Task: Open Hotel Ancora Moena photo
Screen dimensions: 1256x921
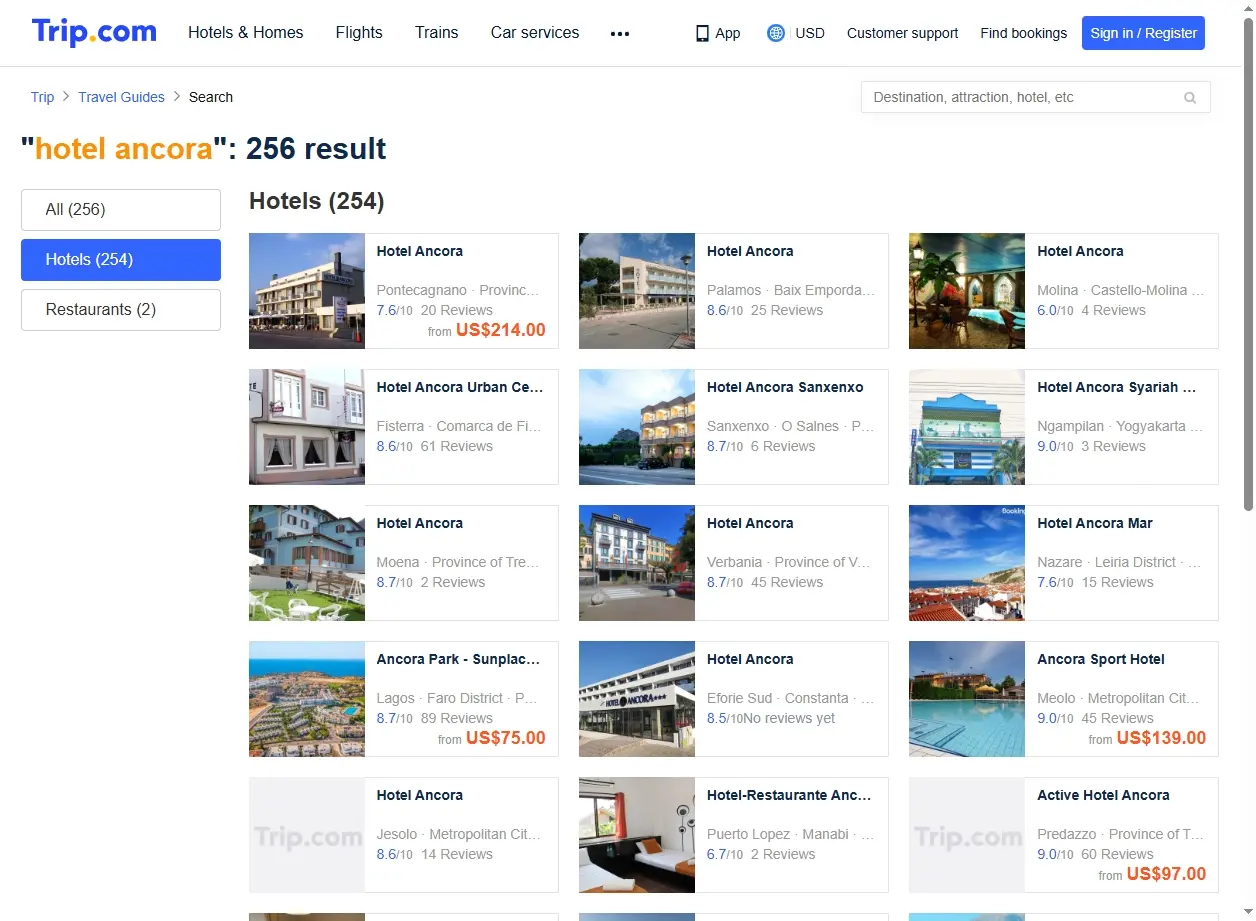Action: (307, 563)
